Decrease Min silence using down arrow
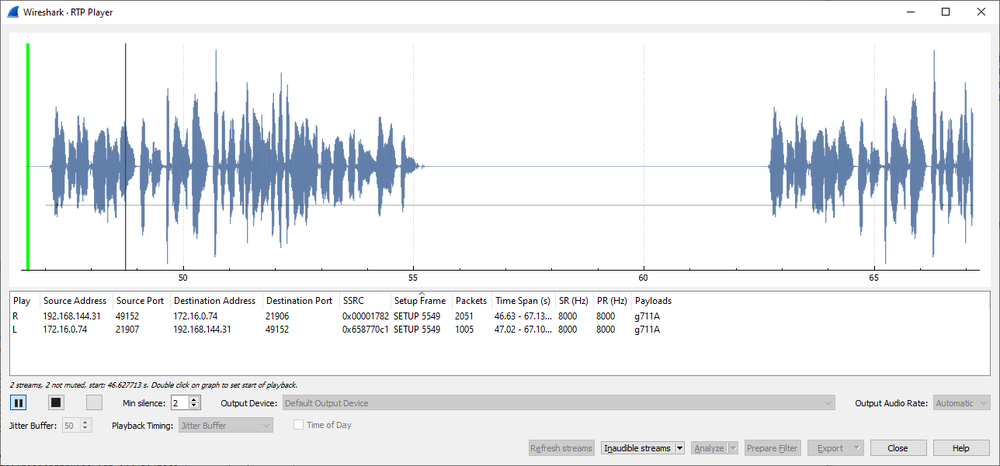1000x466 pixels. coord(195,406)
